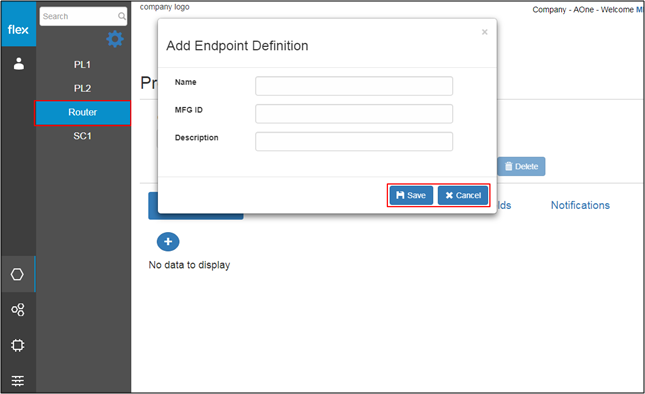This screenshot has width=645, height=394.
Task: Cancel the Add Endpoint Definition dialog
Action: 463,195
